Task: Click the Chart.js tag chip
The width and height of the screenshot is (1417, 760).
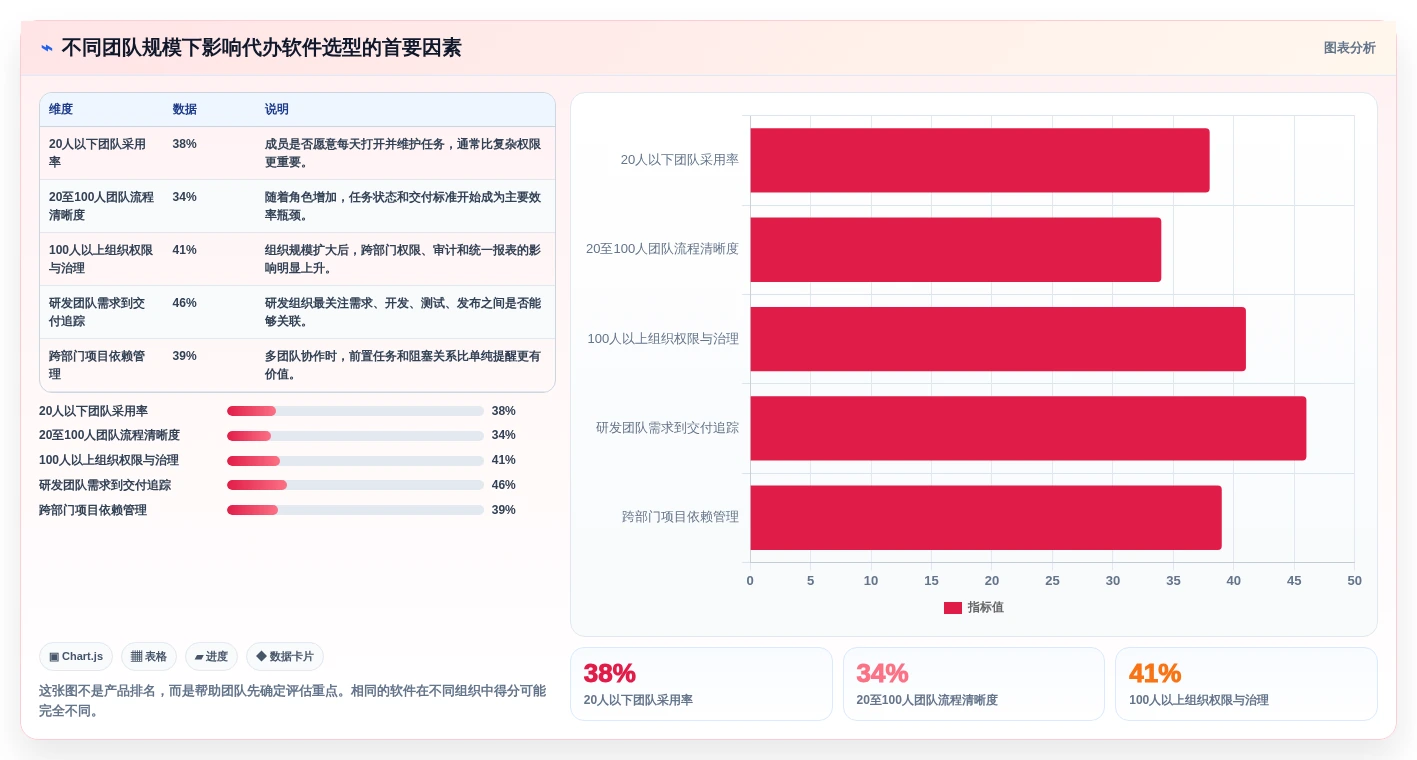Action: pyautogui.click(x=76, y=657)
